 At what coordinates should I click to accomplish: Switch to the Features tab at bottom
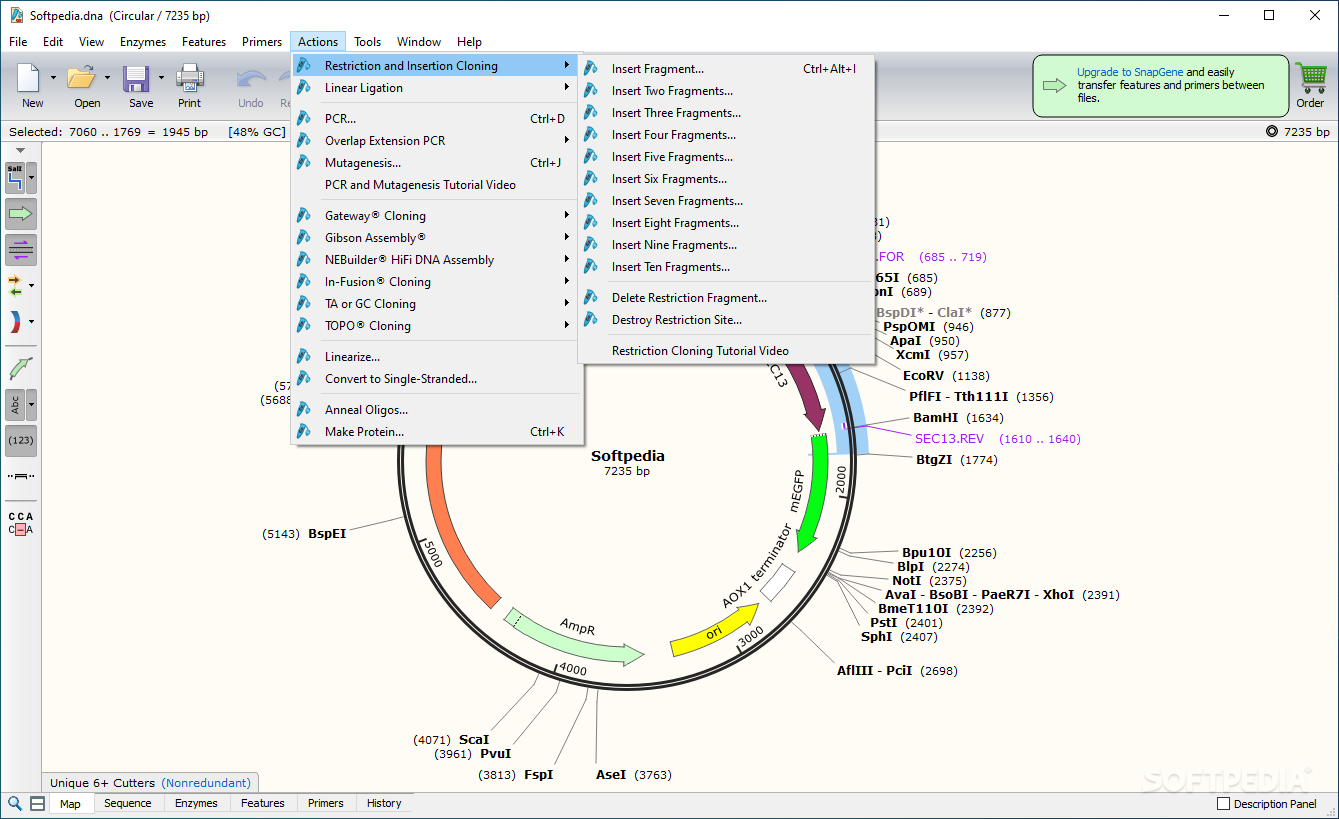pos(263,803)
